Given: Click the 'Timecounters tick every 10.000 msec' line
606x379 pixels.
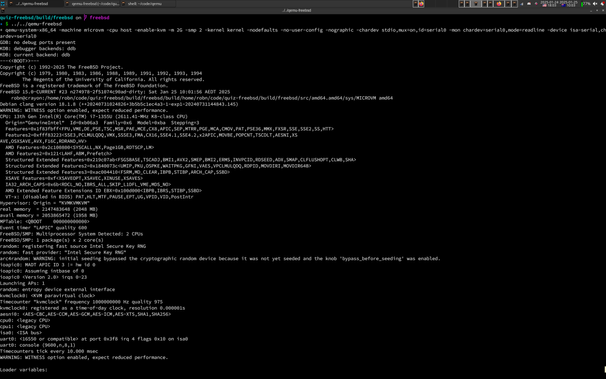Looking at the screenshot, I should tap(49, 352).
